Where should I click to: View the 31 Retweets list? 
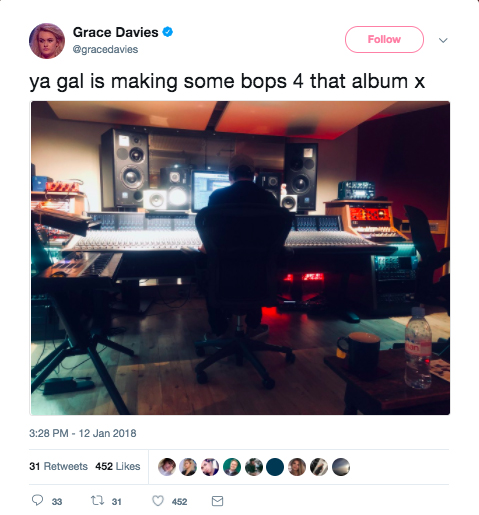pyautogui.click(x=58, y=466)
